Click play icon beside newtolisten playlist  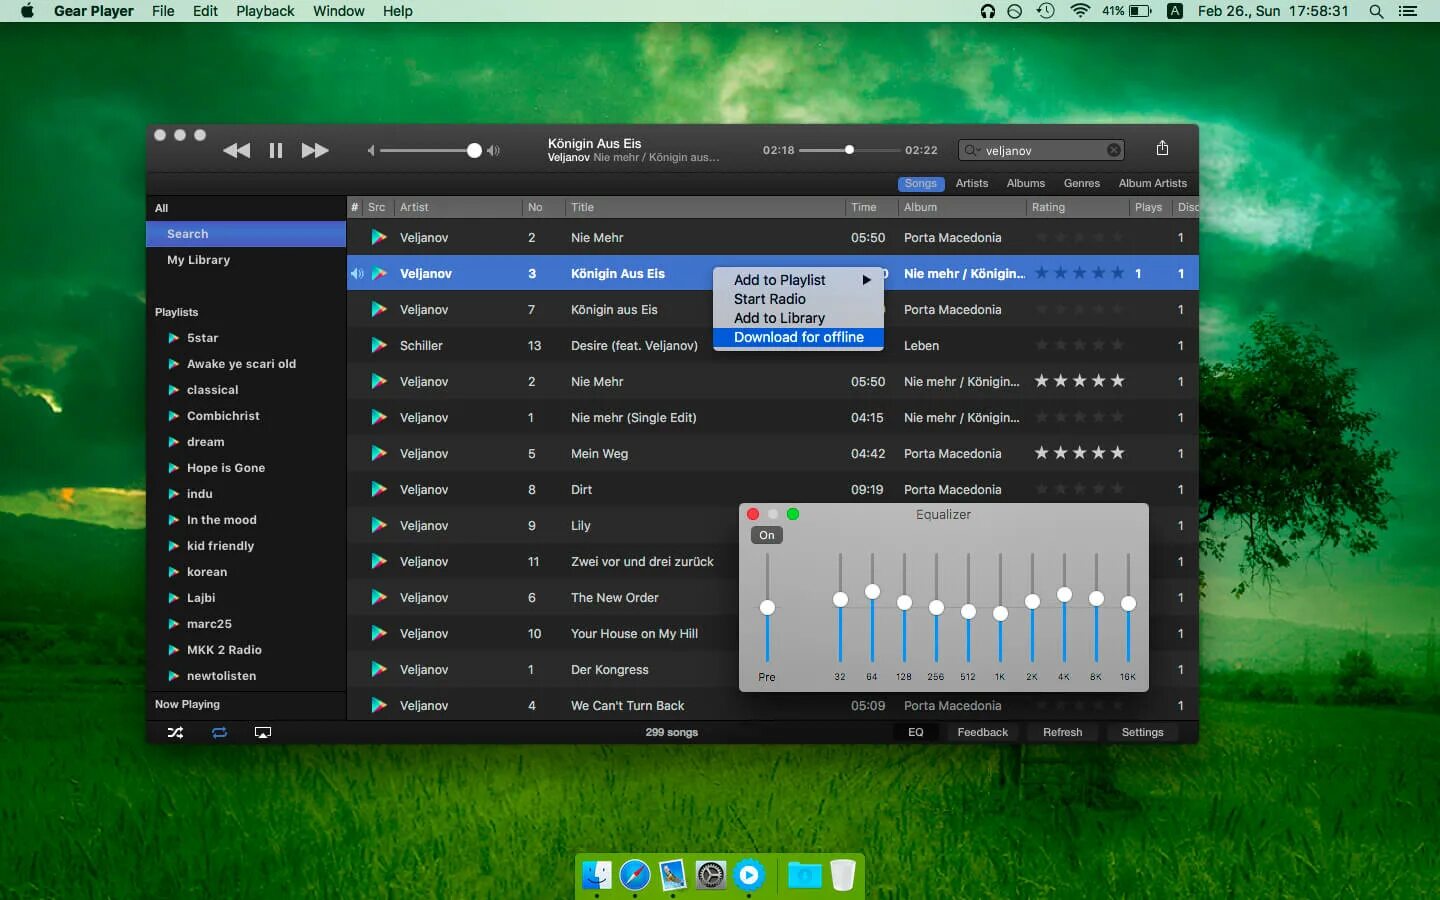tap(174, 676)
